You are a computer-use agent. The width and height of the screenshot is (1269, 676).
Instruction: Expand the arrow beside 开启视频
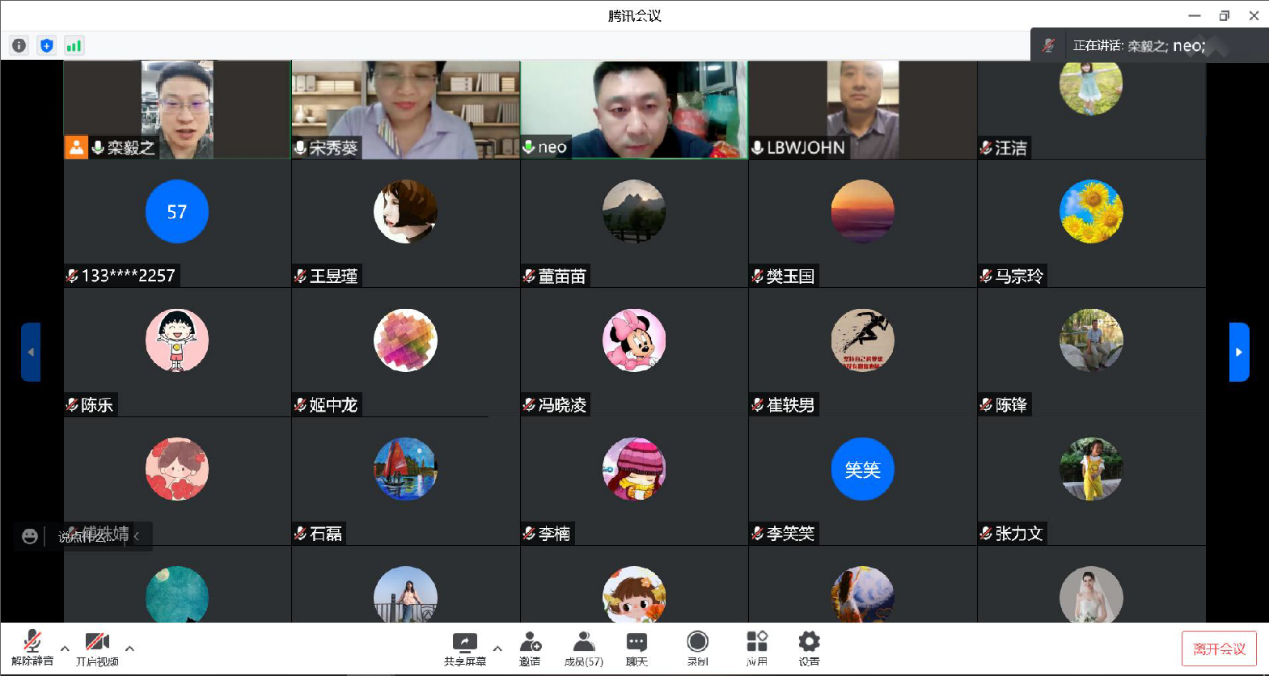[x=130, y=648]
